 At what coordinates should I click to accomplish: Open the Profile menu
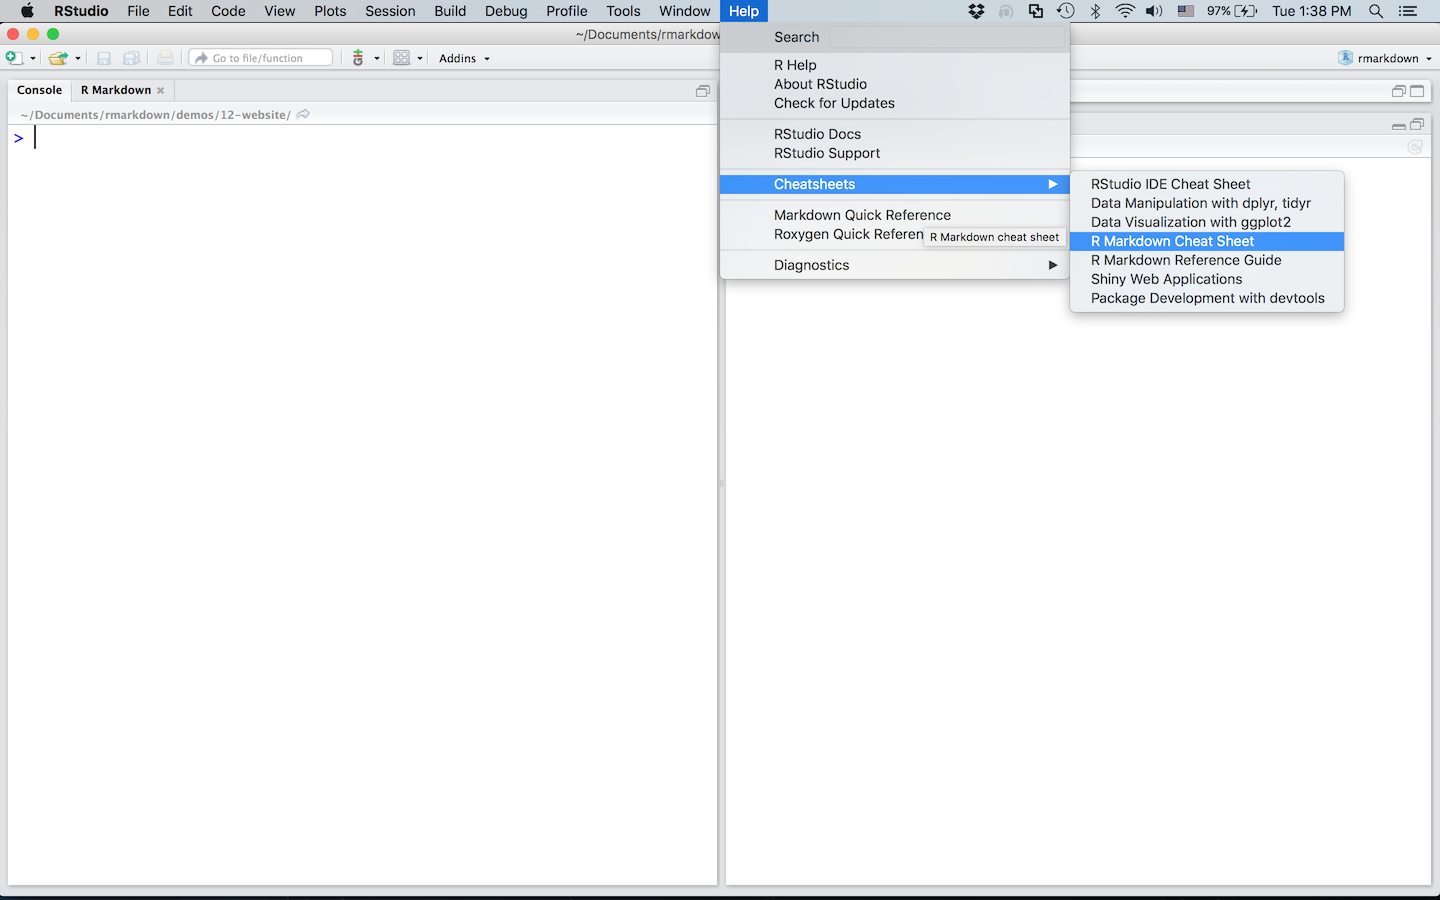567,11
